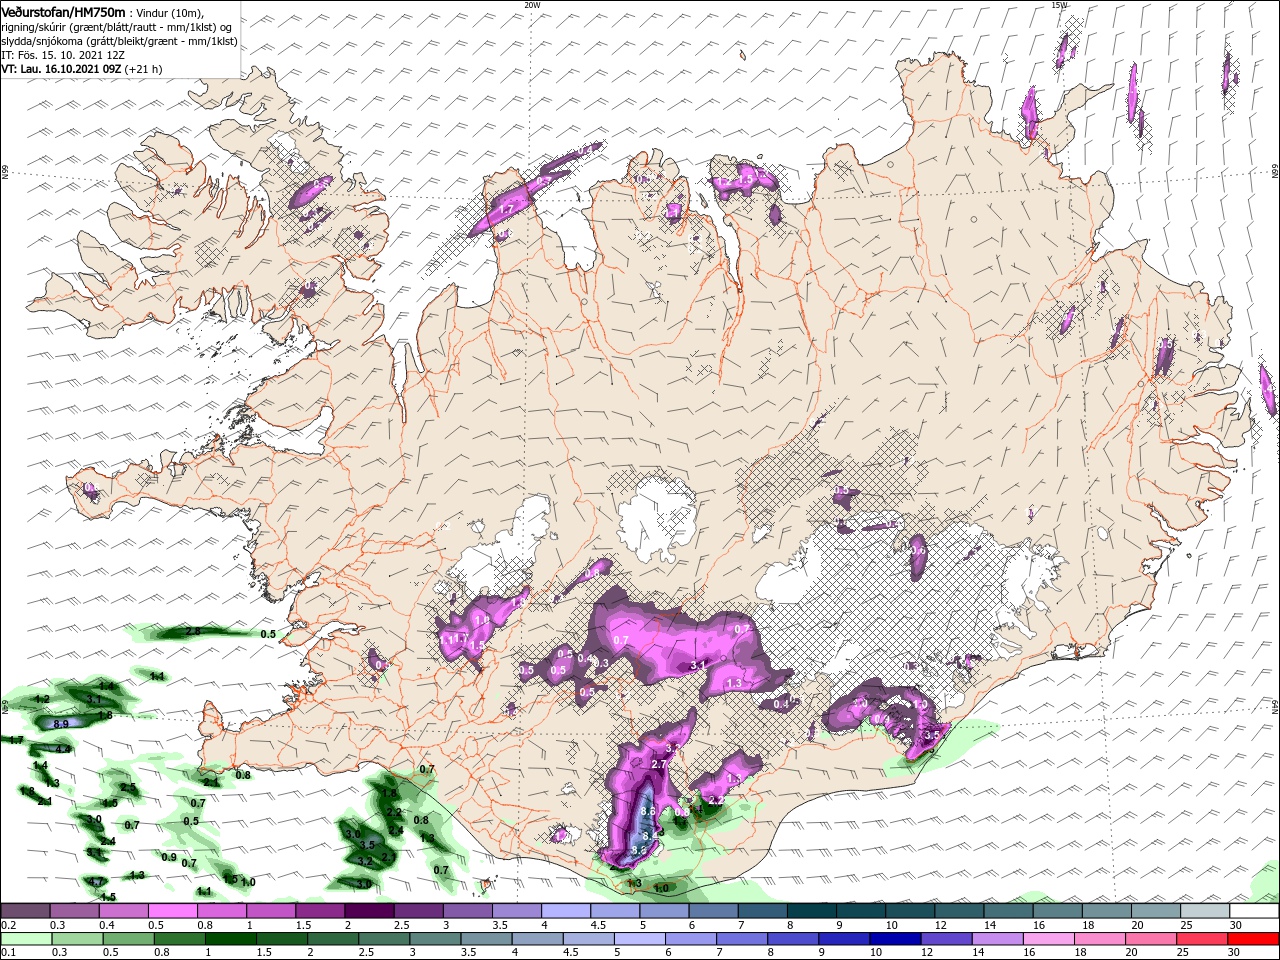Pick the upper legend swatch labeled 0.2
The image size is (1280, 960).
[x=25, y=911]
